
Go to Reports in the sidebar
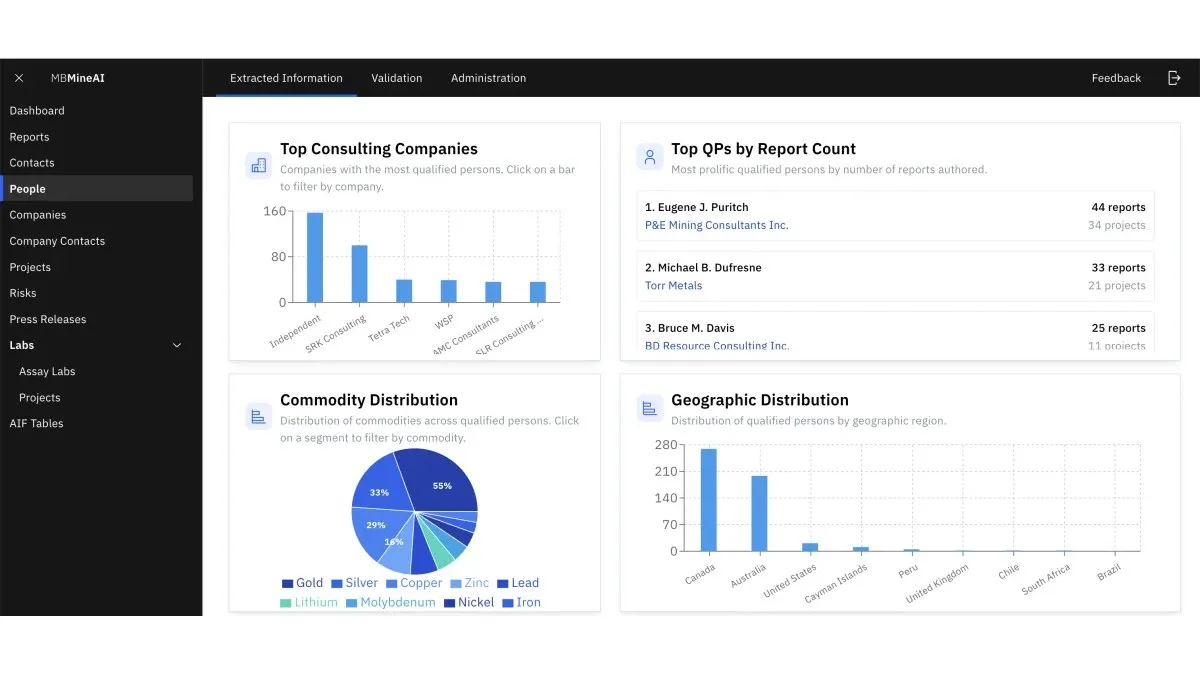[97, 137]
